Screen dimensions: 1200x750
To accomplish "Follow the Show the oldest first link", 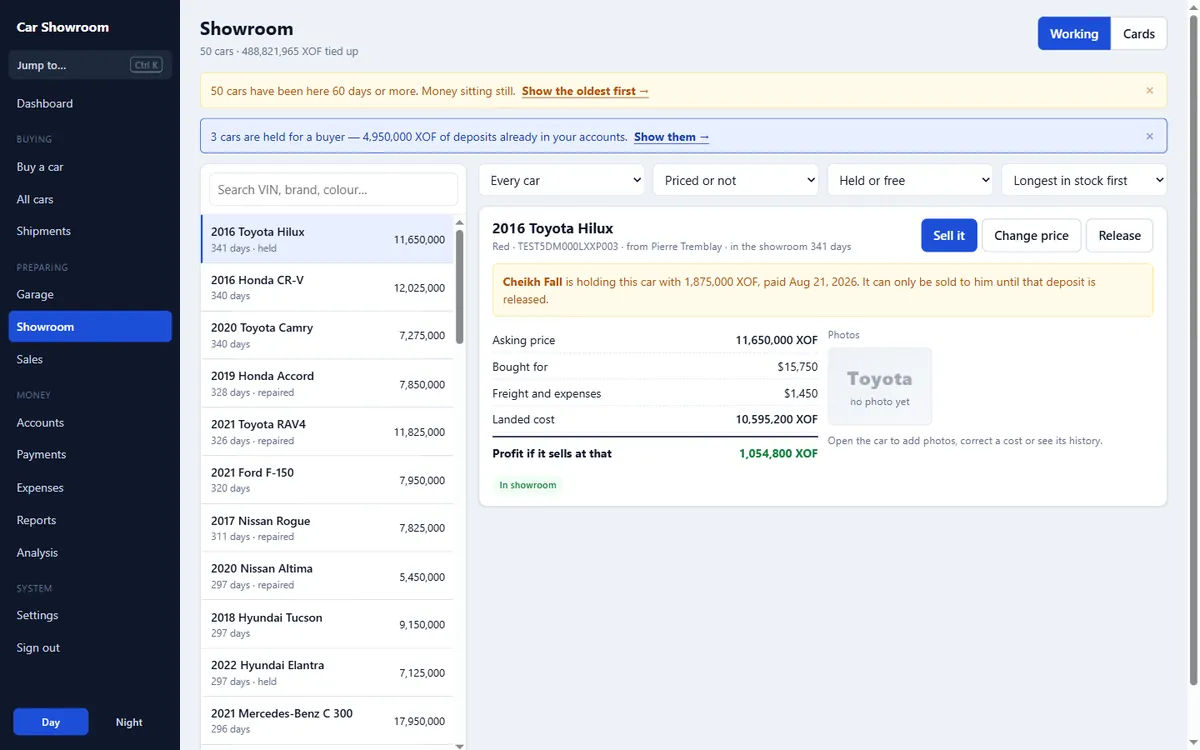I will click(585, 91).
